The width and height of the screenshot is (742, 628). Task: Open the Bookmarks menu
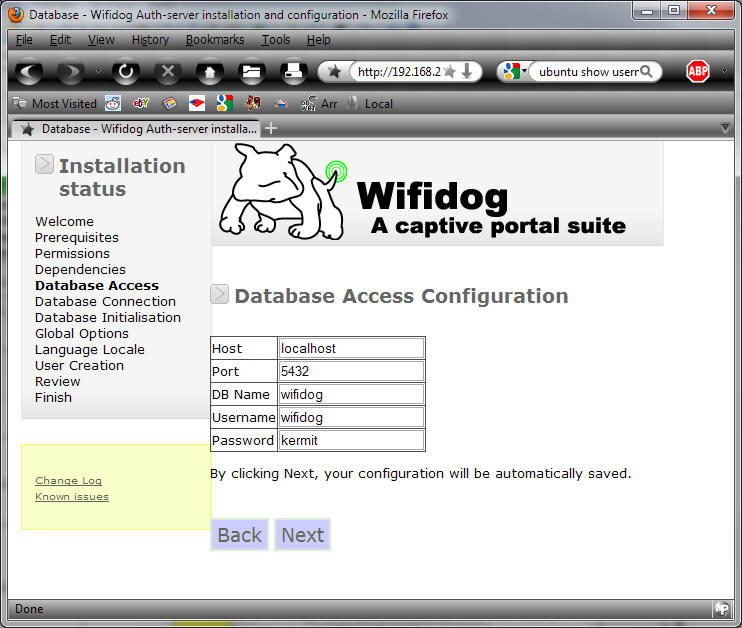(x=215, y=40)
